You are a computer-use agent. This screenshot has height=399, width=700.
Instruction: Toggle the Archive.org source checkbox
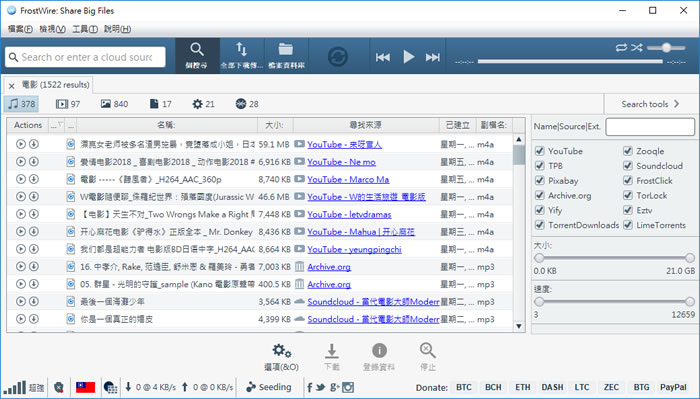(x=540, y=195)
